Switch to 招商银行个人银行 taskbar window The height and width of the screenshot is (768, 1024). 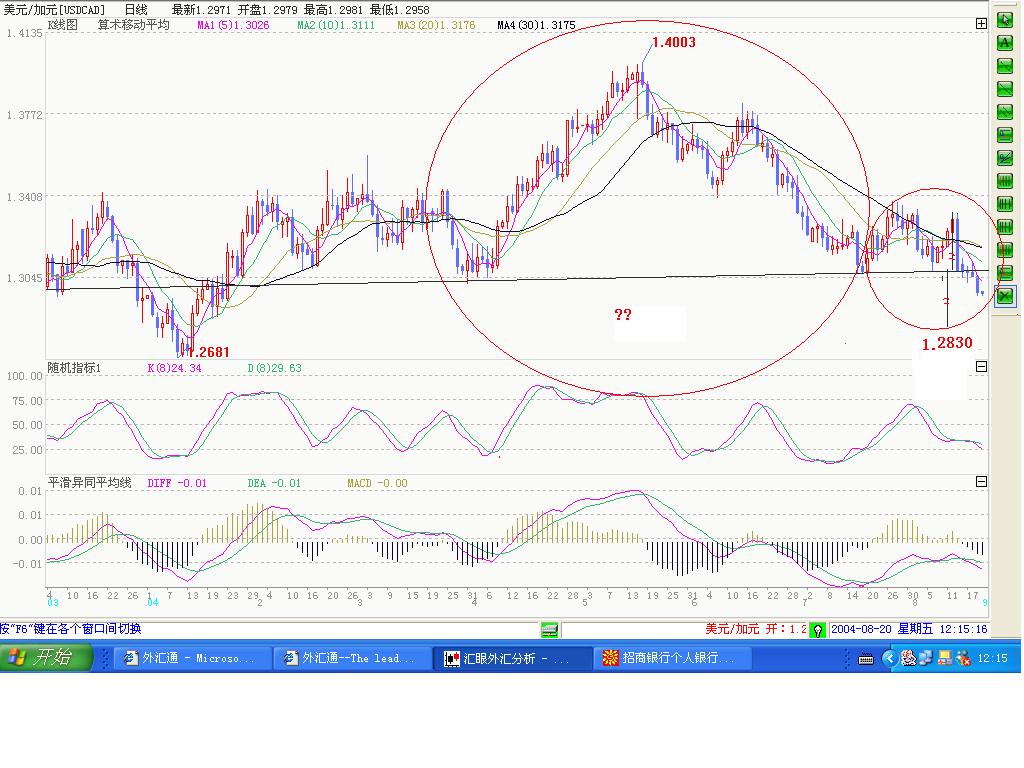click(673, 658)
